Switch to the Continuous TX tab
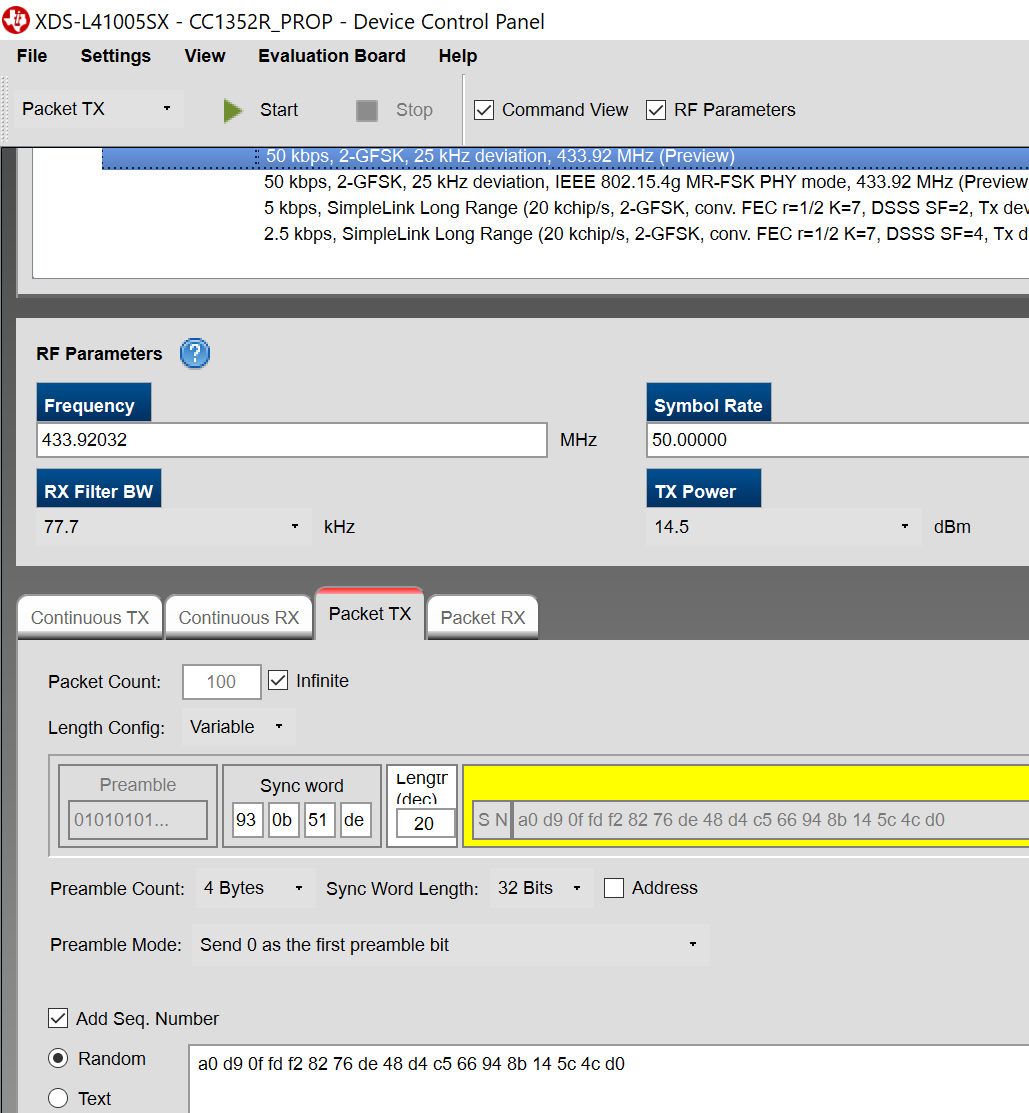1029x1113 pixels. point(90,618)
